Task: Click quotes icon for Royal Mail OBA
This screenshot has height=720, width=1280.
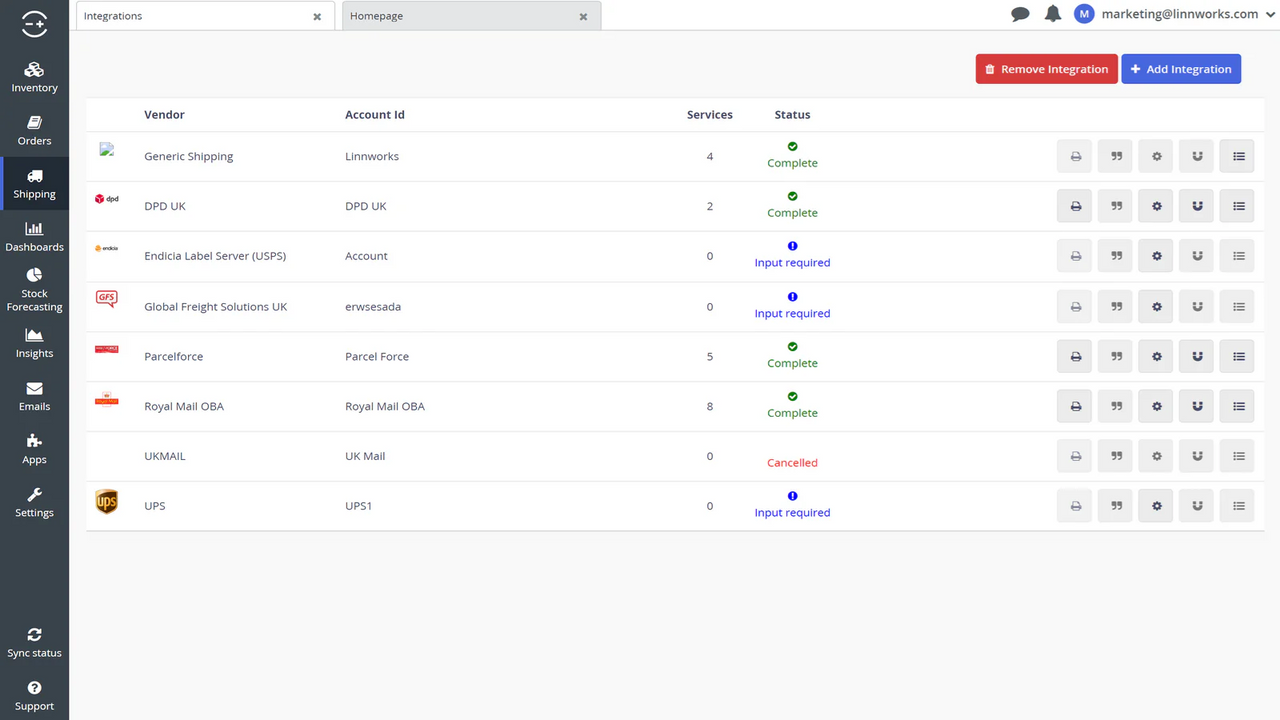Action: click(1116, 406)
